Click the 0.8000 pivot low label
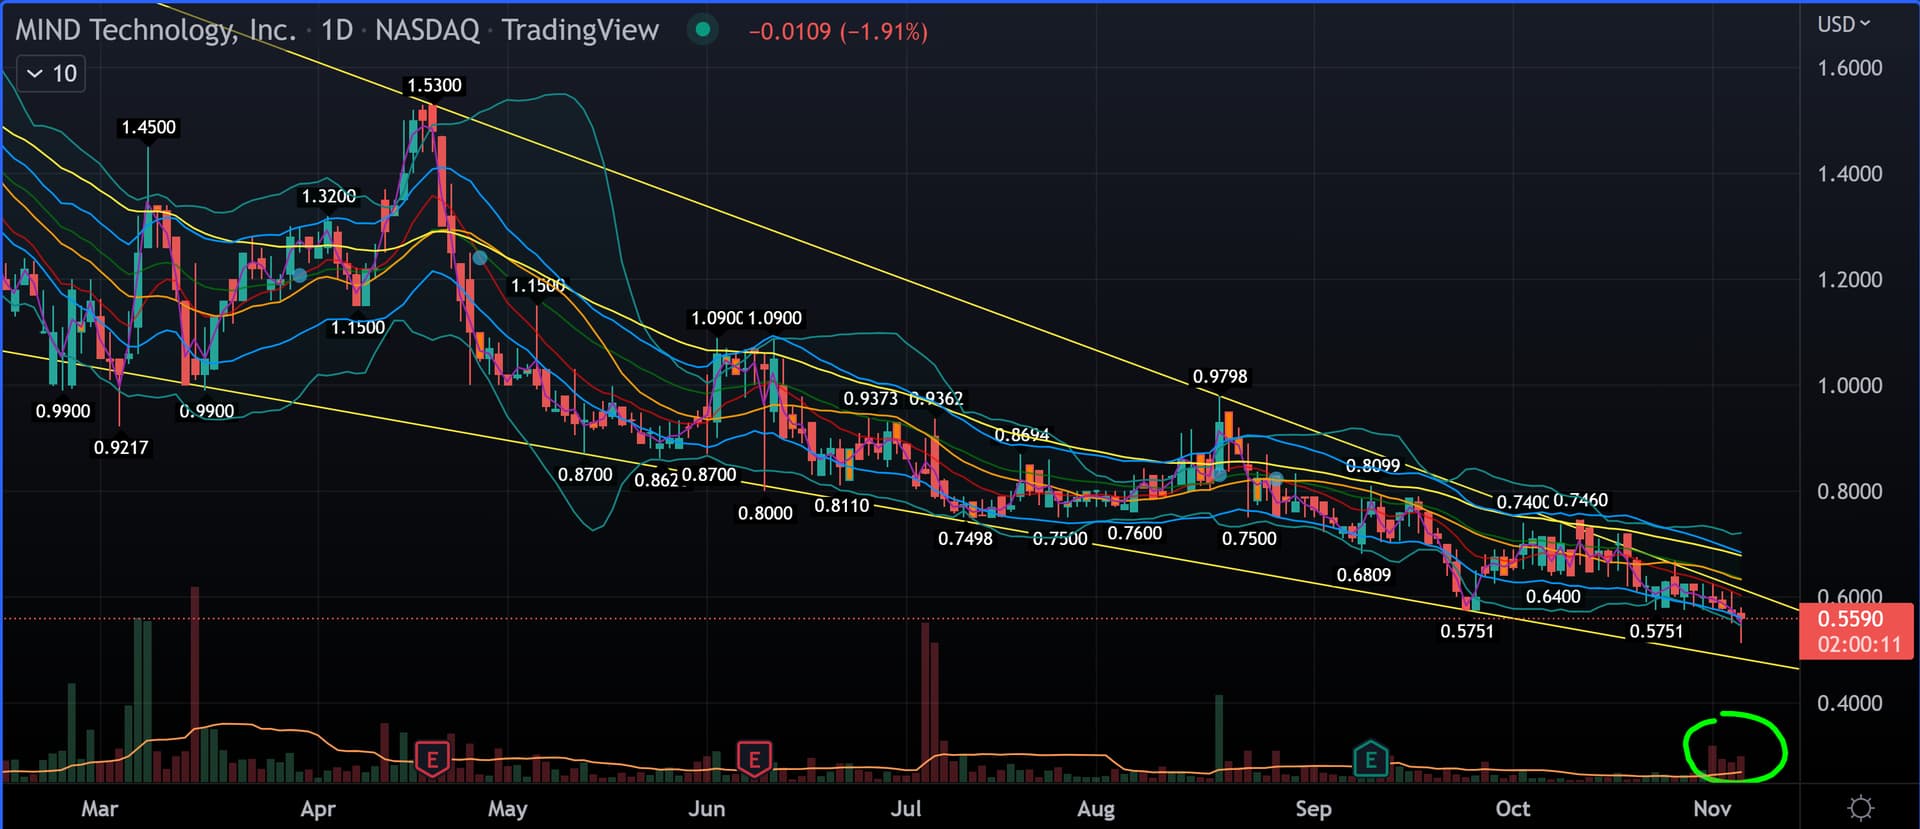 click(765, 514)
